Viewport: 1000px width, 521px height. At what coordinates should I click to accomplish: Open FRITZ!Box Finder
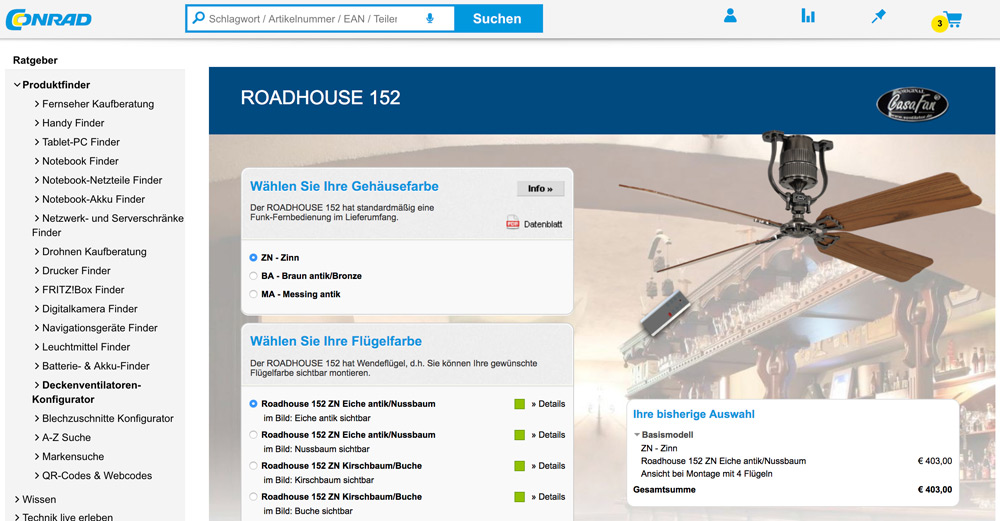(83, 290)
